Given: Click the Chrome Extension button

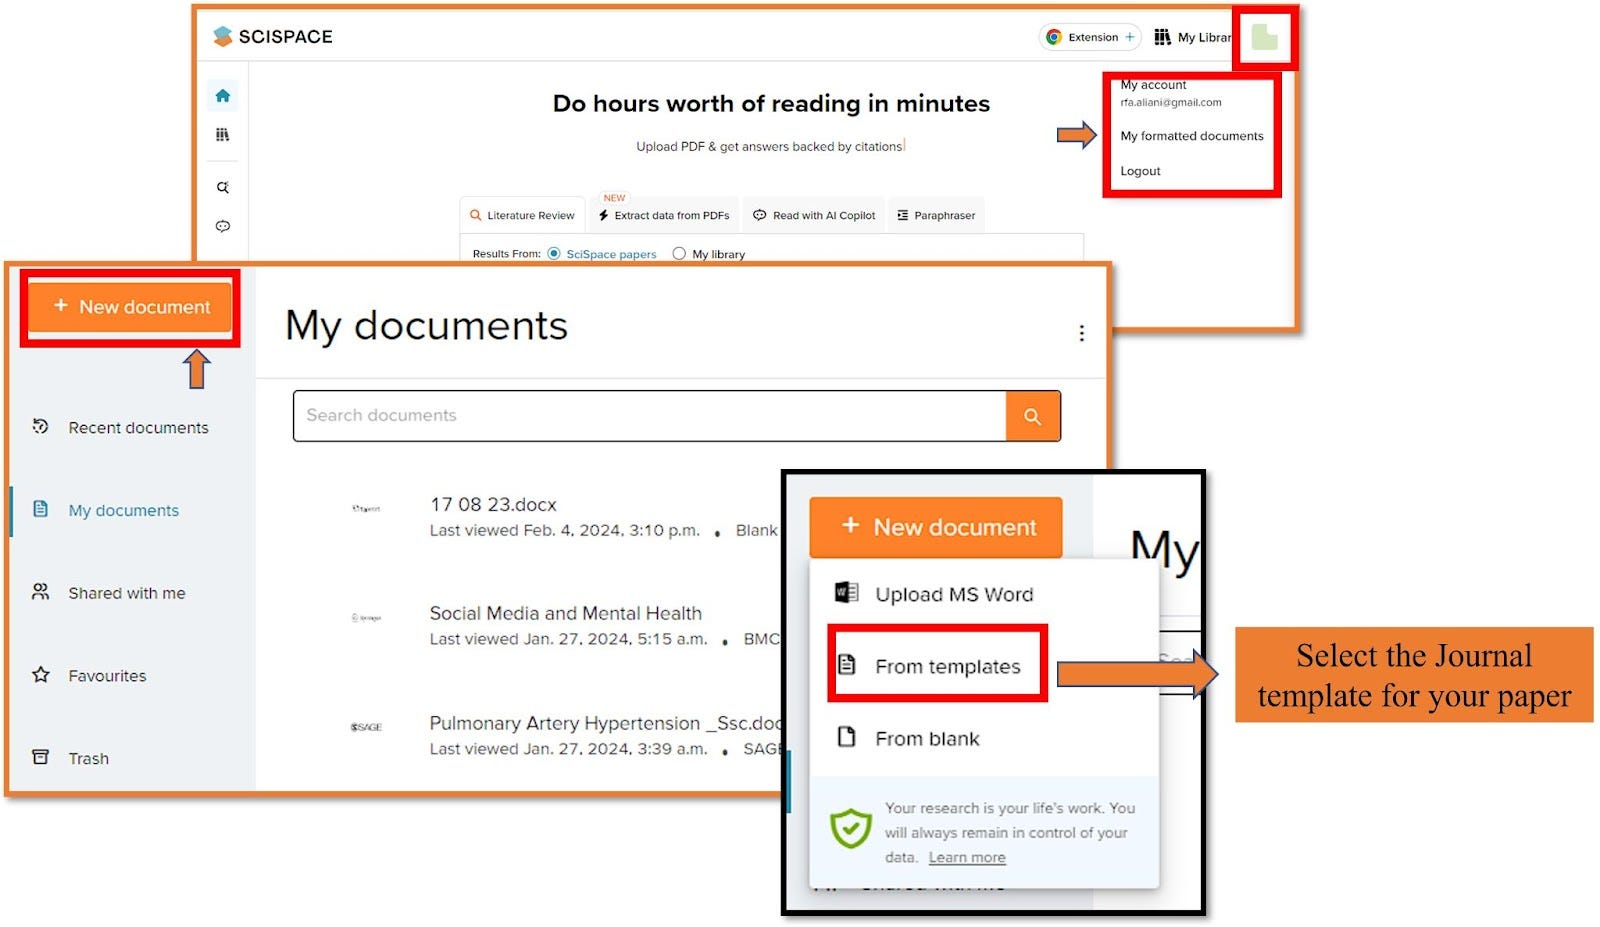Looking at the screenshot, I should 1090,37.
